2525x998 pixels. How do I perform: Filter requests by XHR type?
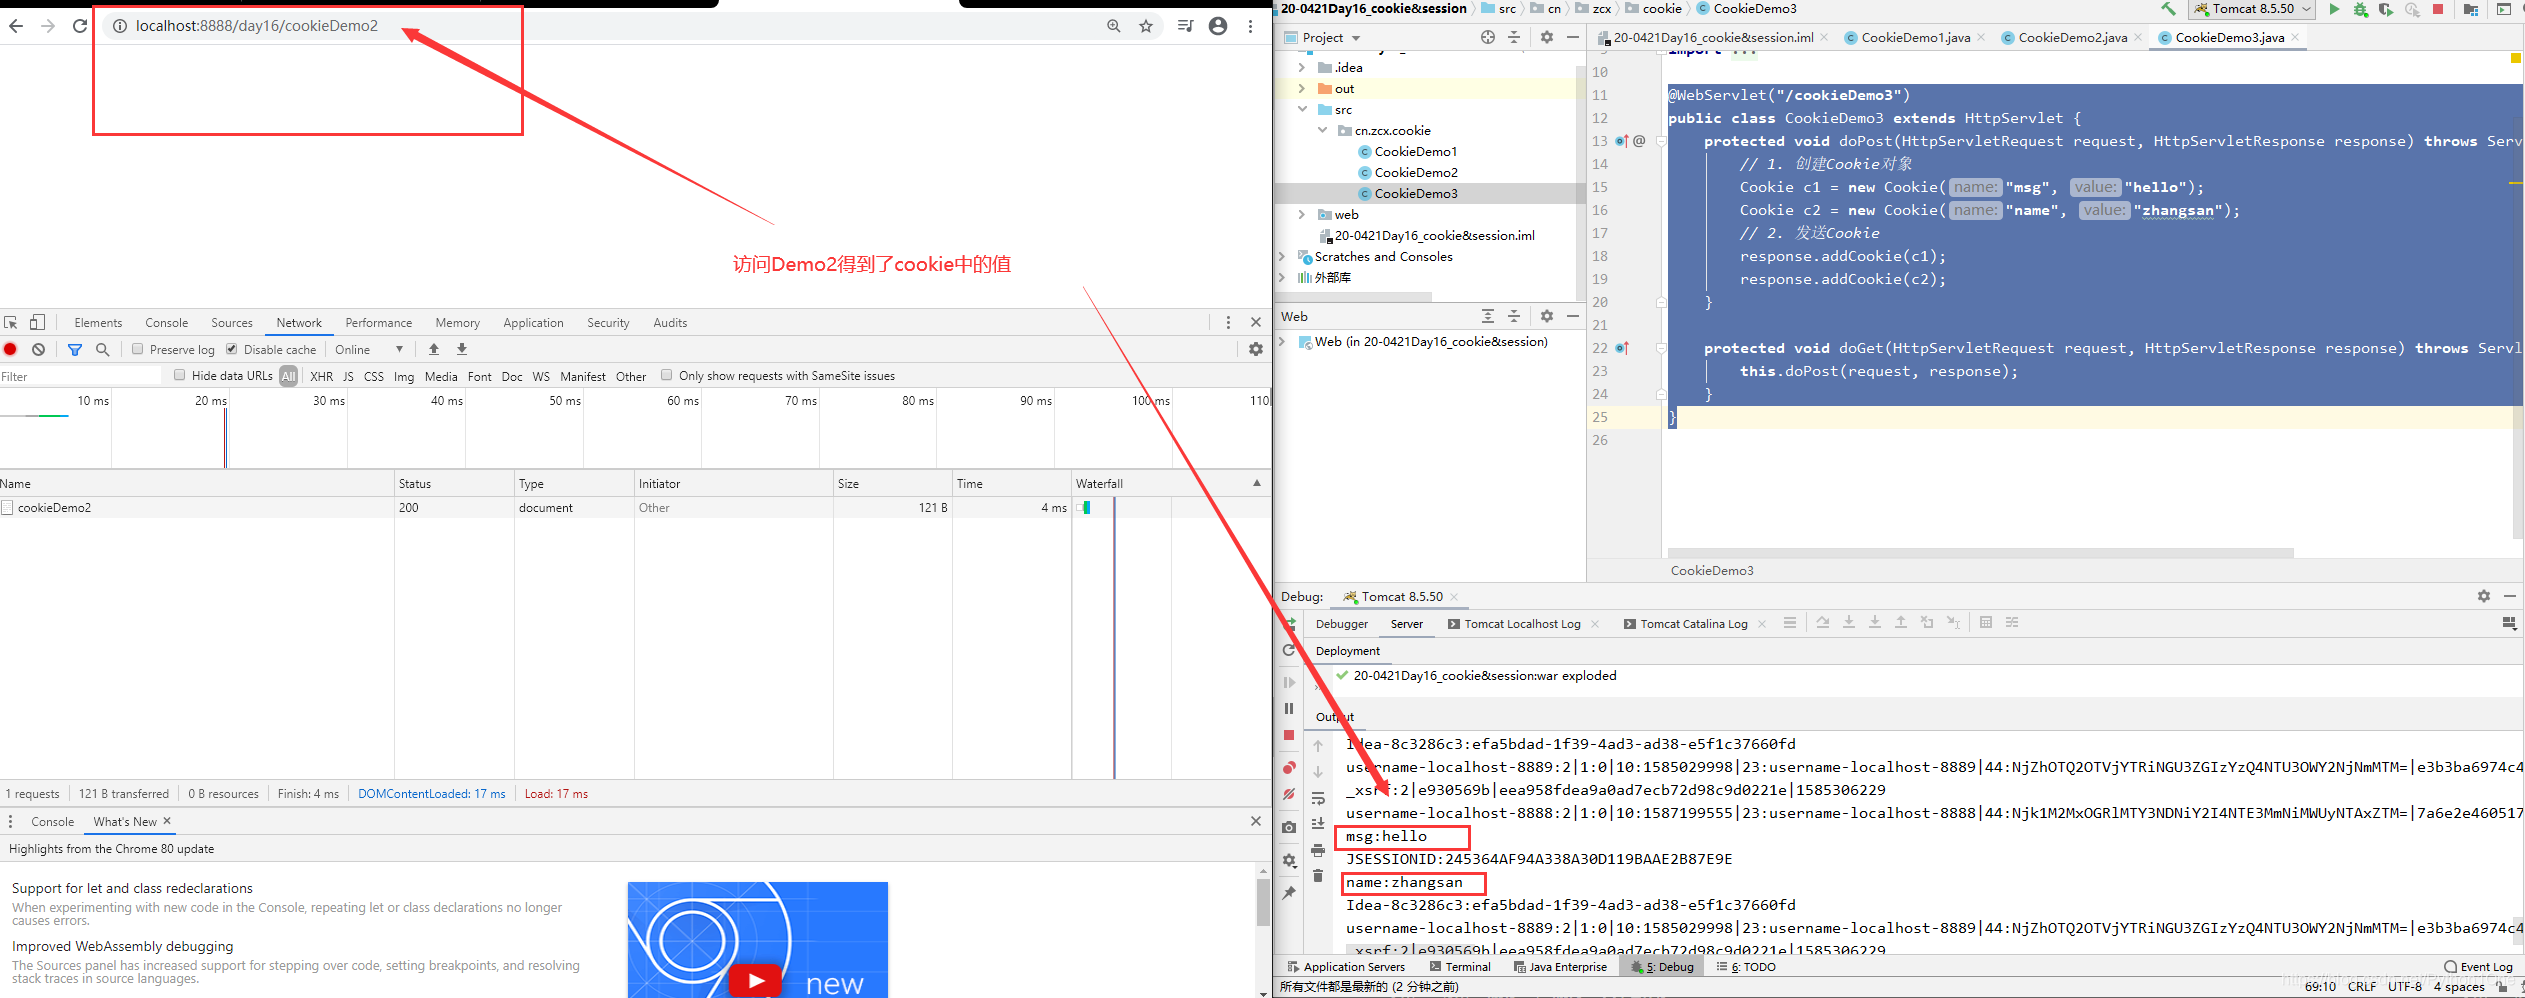coord(322,376)
